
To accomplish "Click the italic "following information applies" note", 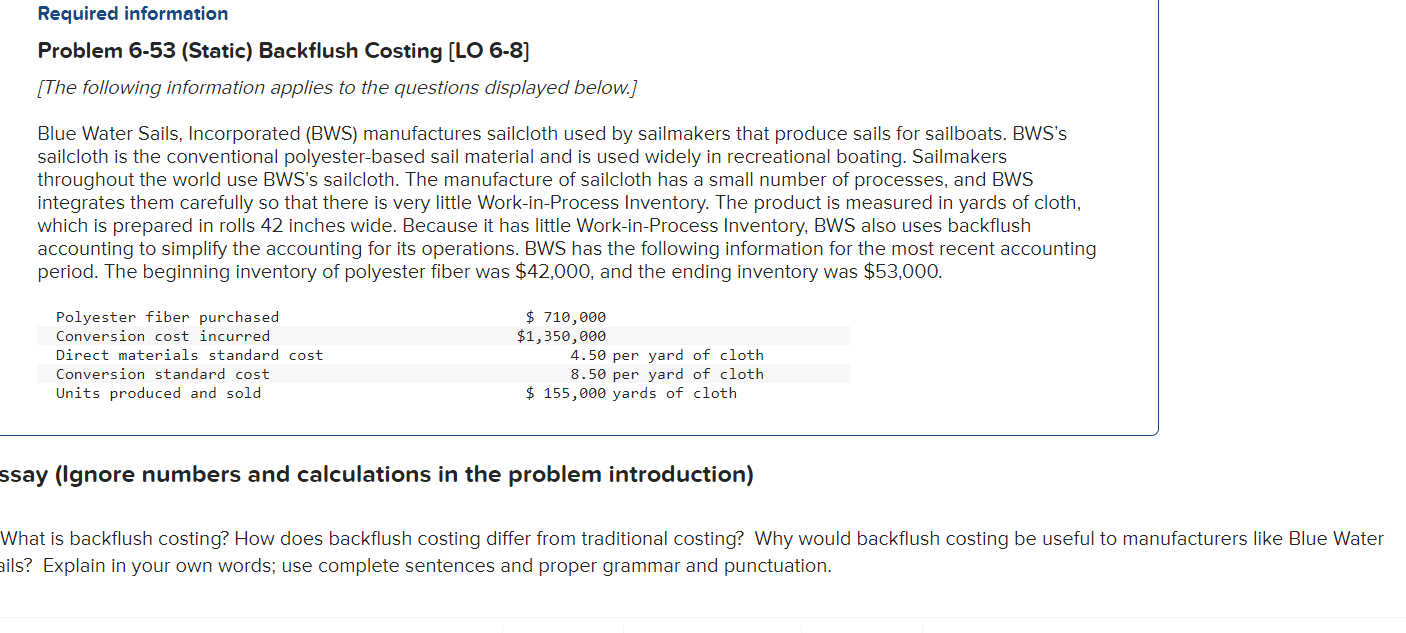I will (x=337, y=87).
